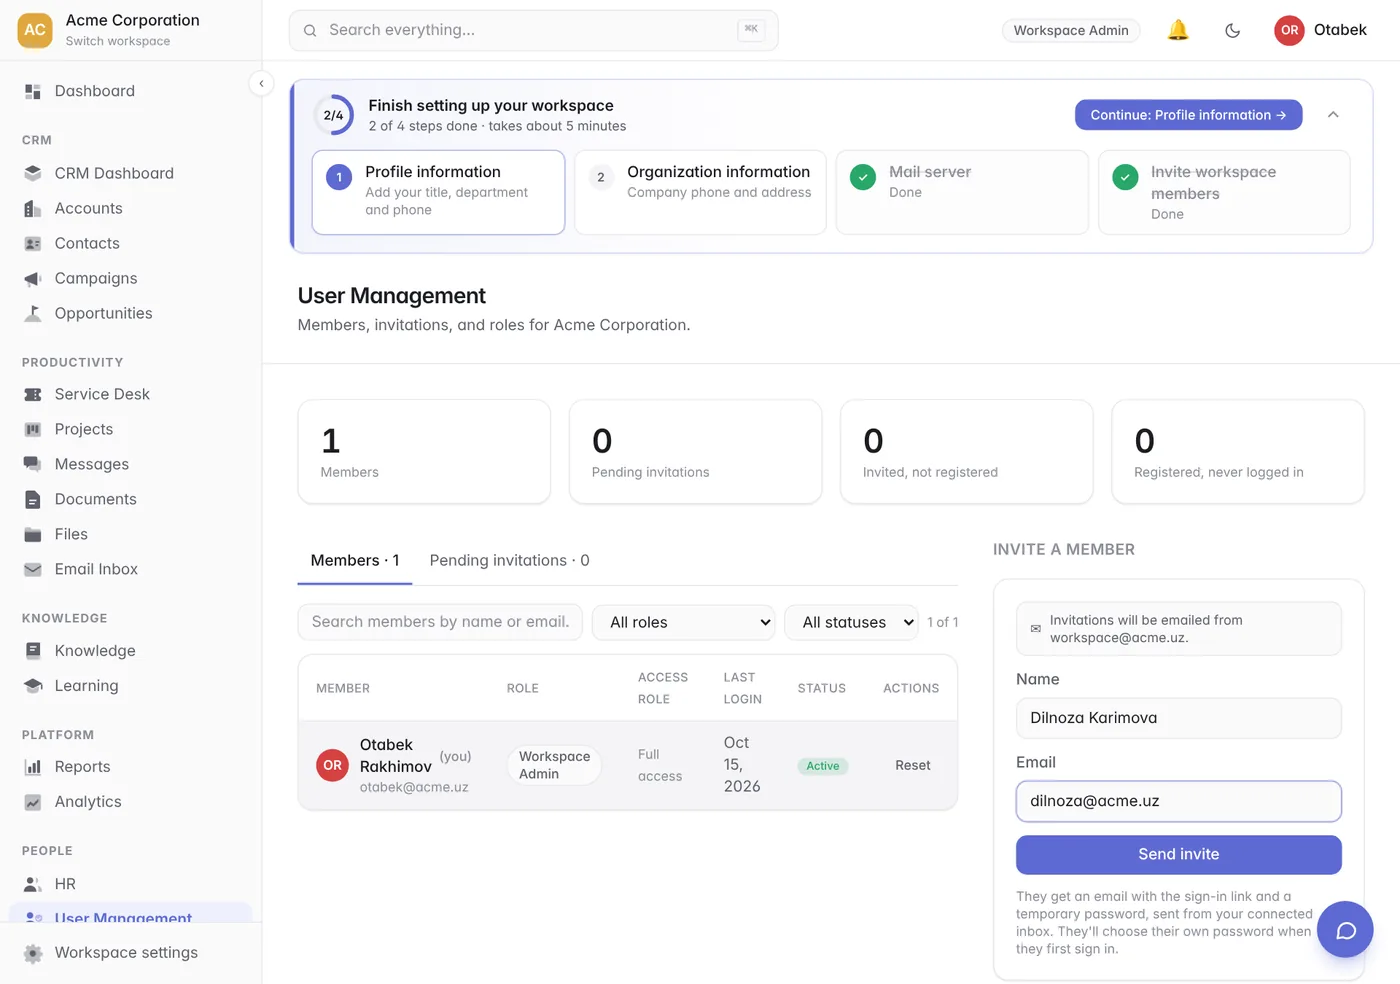The image size is (1400, 984).
Task: Collapse the workspace setup panel chevron
Action: (x=1333, y=115)
